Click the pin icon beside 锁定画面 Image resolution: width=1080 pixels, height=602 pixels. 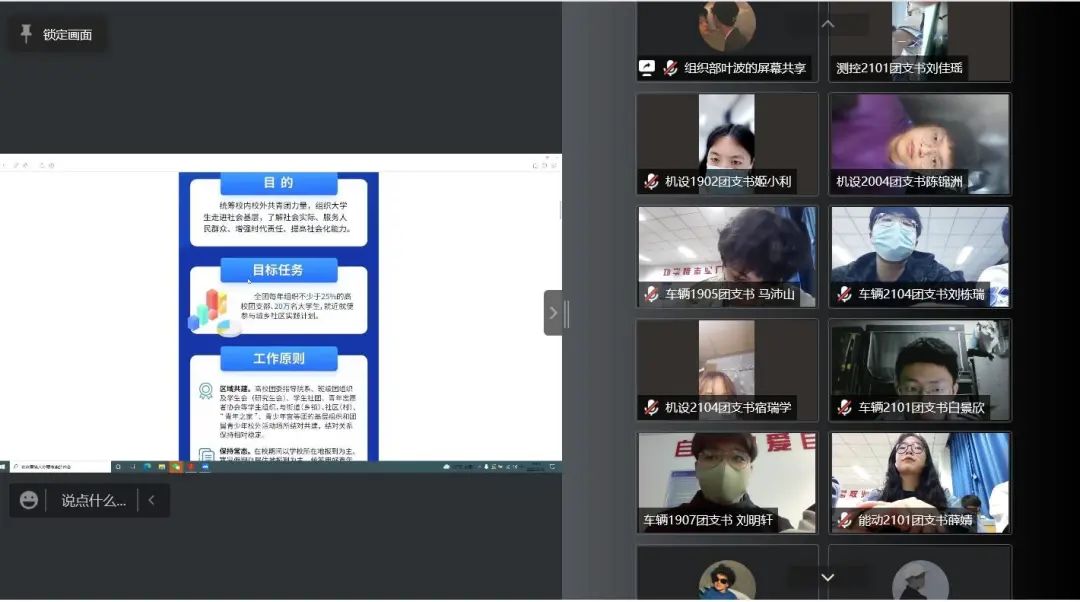point(26,34)
